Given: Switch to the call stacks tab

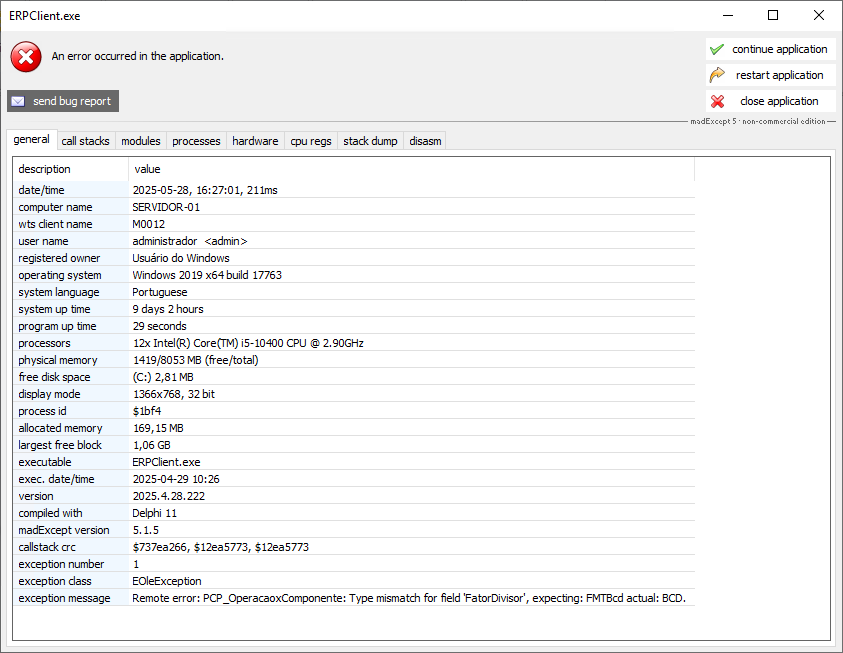Looking at the screenshot, I should (x=85, y=141).
